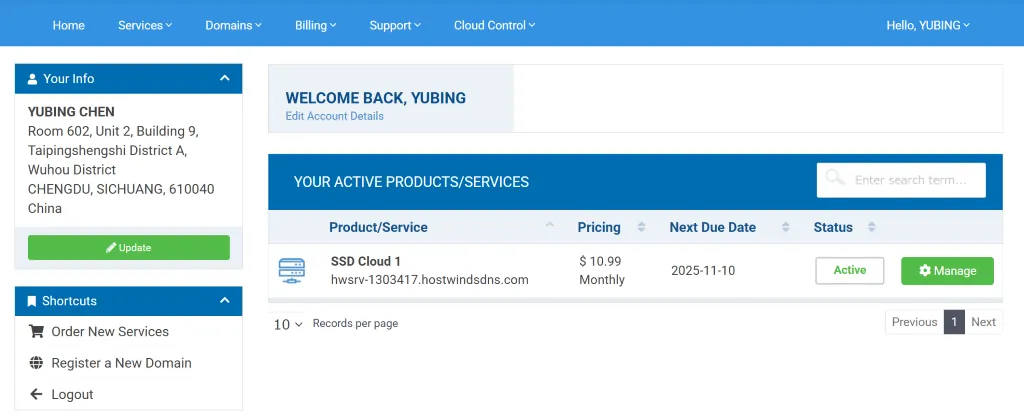Click the globe icon beside Register a New Domain

tap(36, 363)
